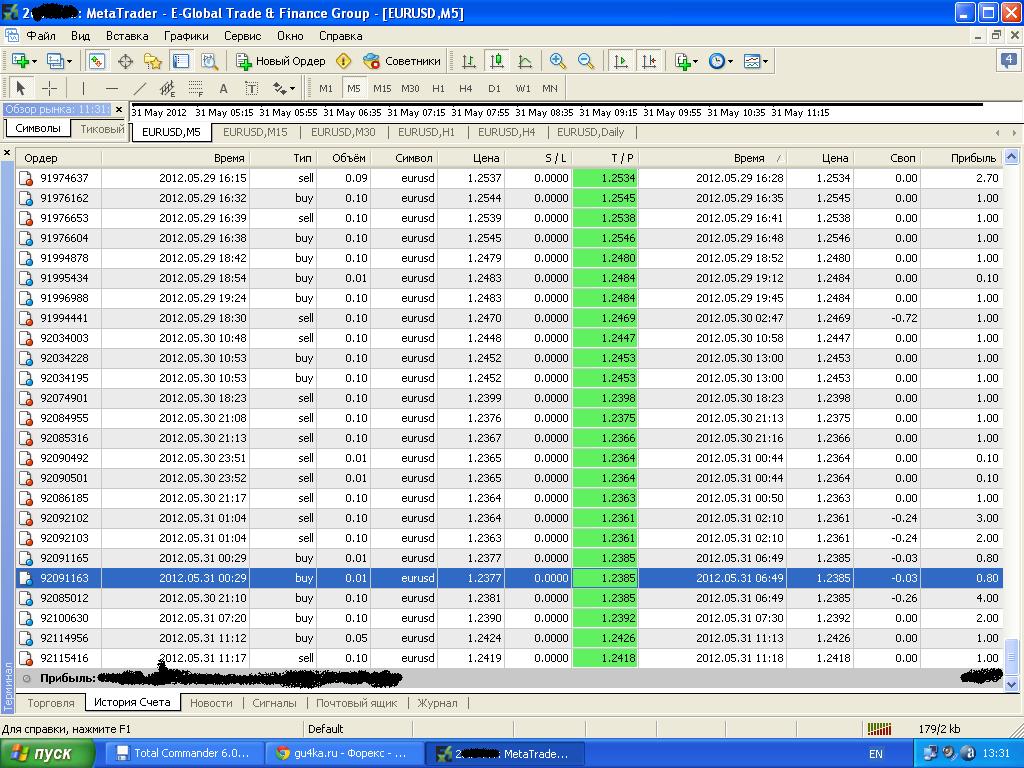Switch to EURUSD,Daily chart tab

coord(590,132)
